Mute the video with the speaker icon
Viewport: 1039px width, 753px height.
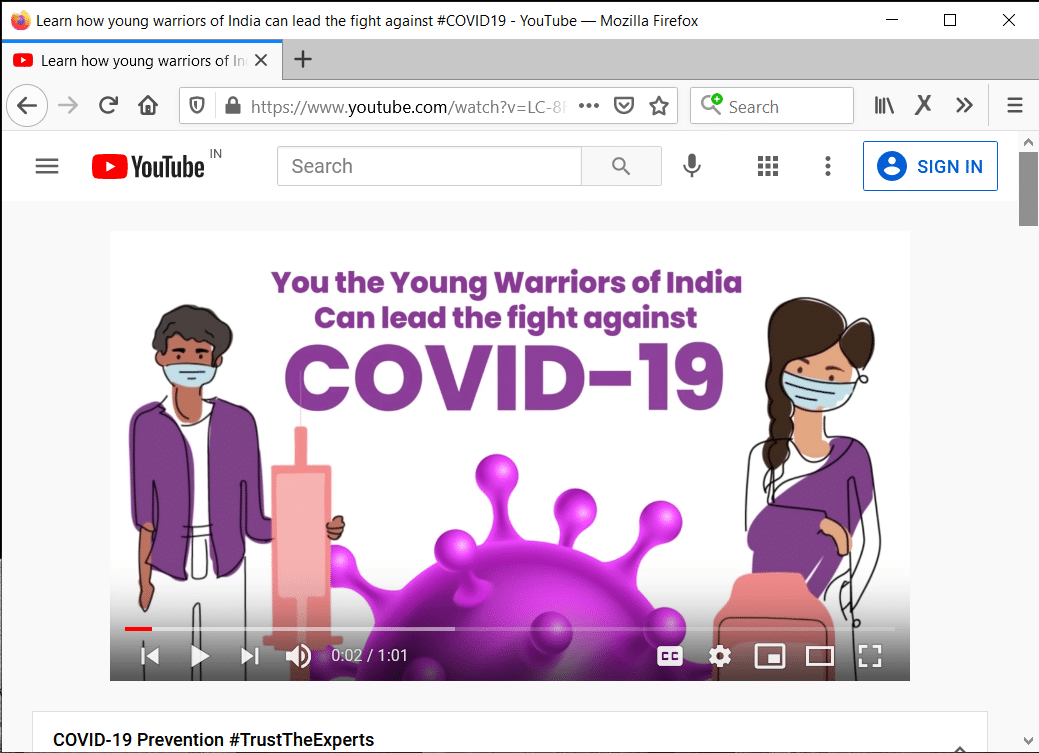pyautogui.click(x=297, y=656)
